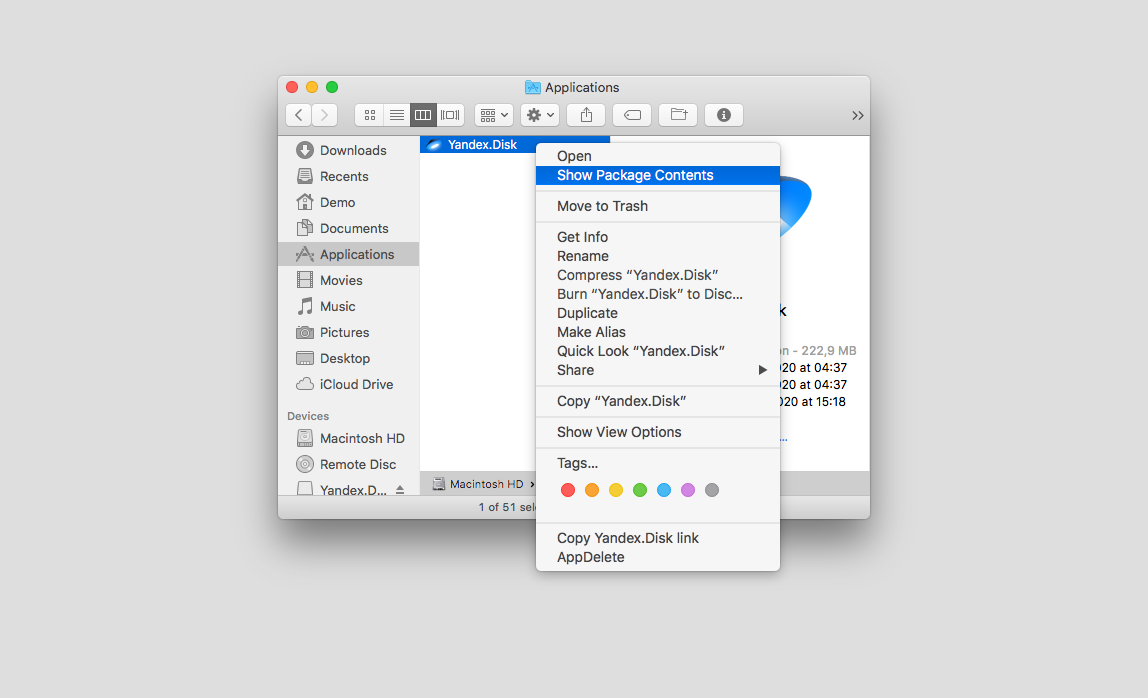1148x698 pixels.
Task: Close the Finder window with red button
Action: click(x=292, y=87)
